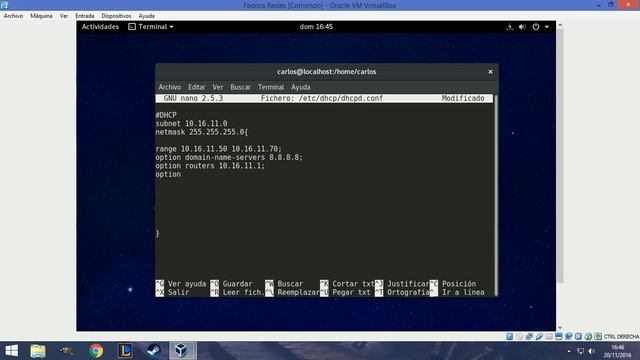Viewport: 640px width, 360px height.
Task: Click the 'Fichero: /etc/dhcp/dhcpd.conf' title text
Action: [x=322, y=98]
